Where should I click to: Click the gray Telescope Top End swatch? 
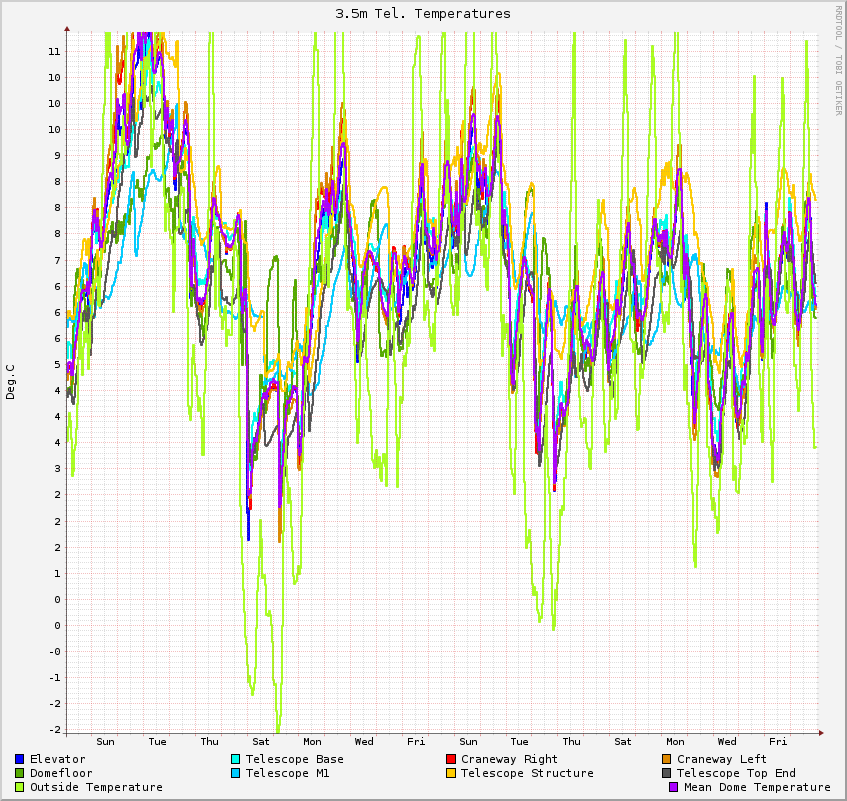[x=667, y=773]
